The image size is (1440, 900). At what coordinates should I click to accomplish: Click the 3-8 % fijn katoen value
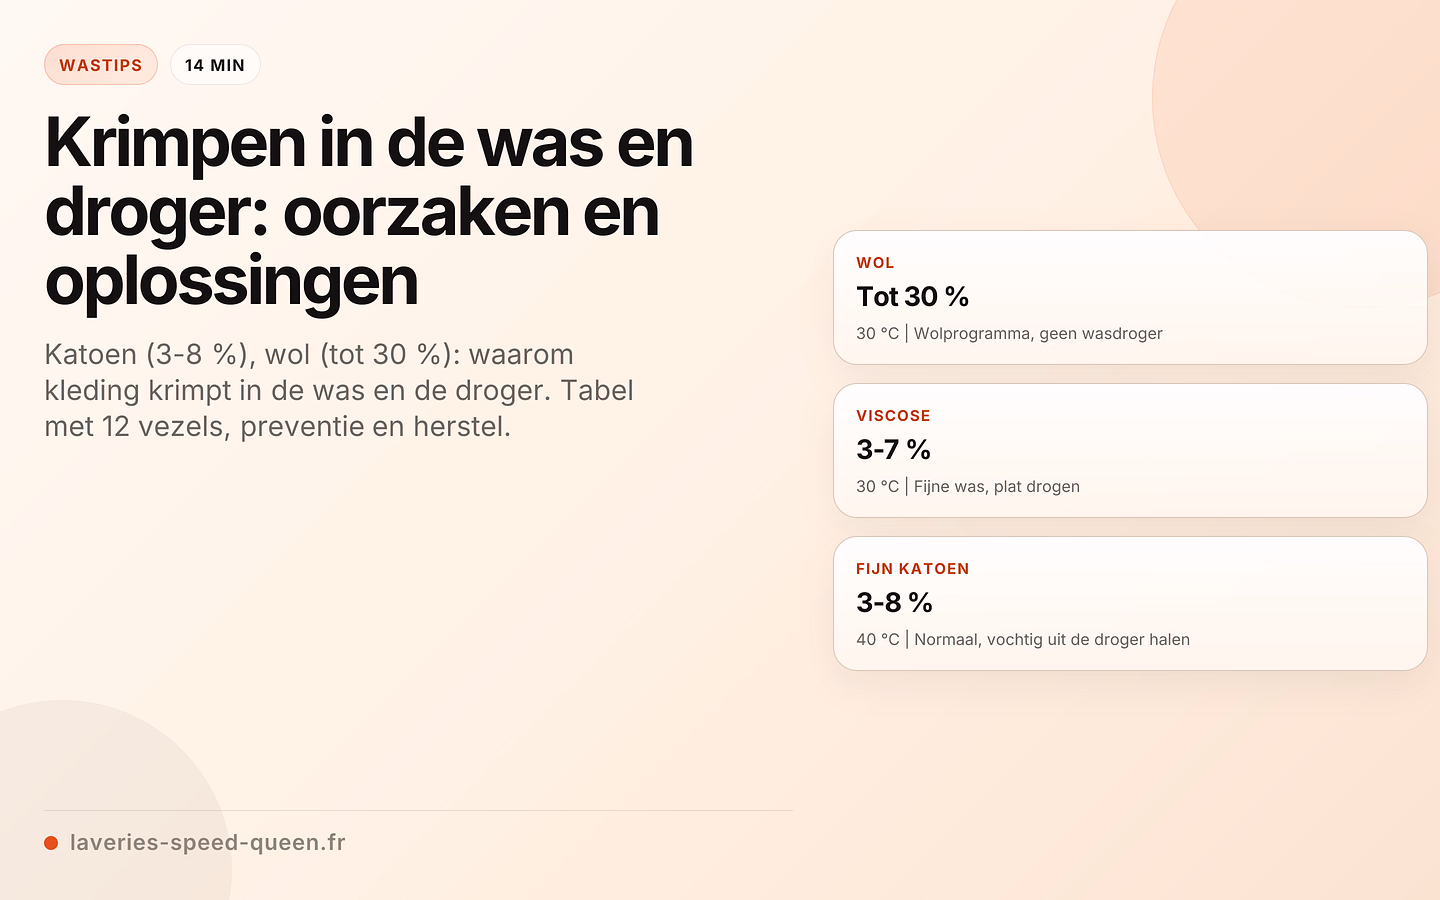point(894,603)
